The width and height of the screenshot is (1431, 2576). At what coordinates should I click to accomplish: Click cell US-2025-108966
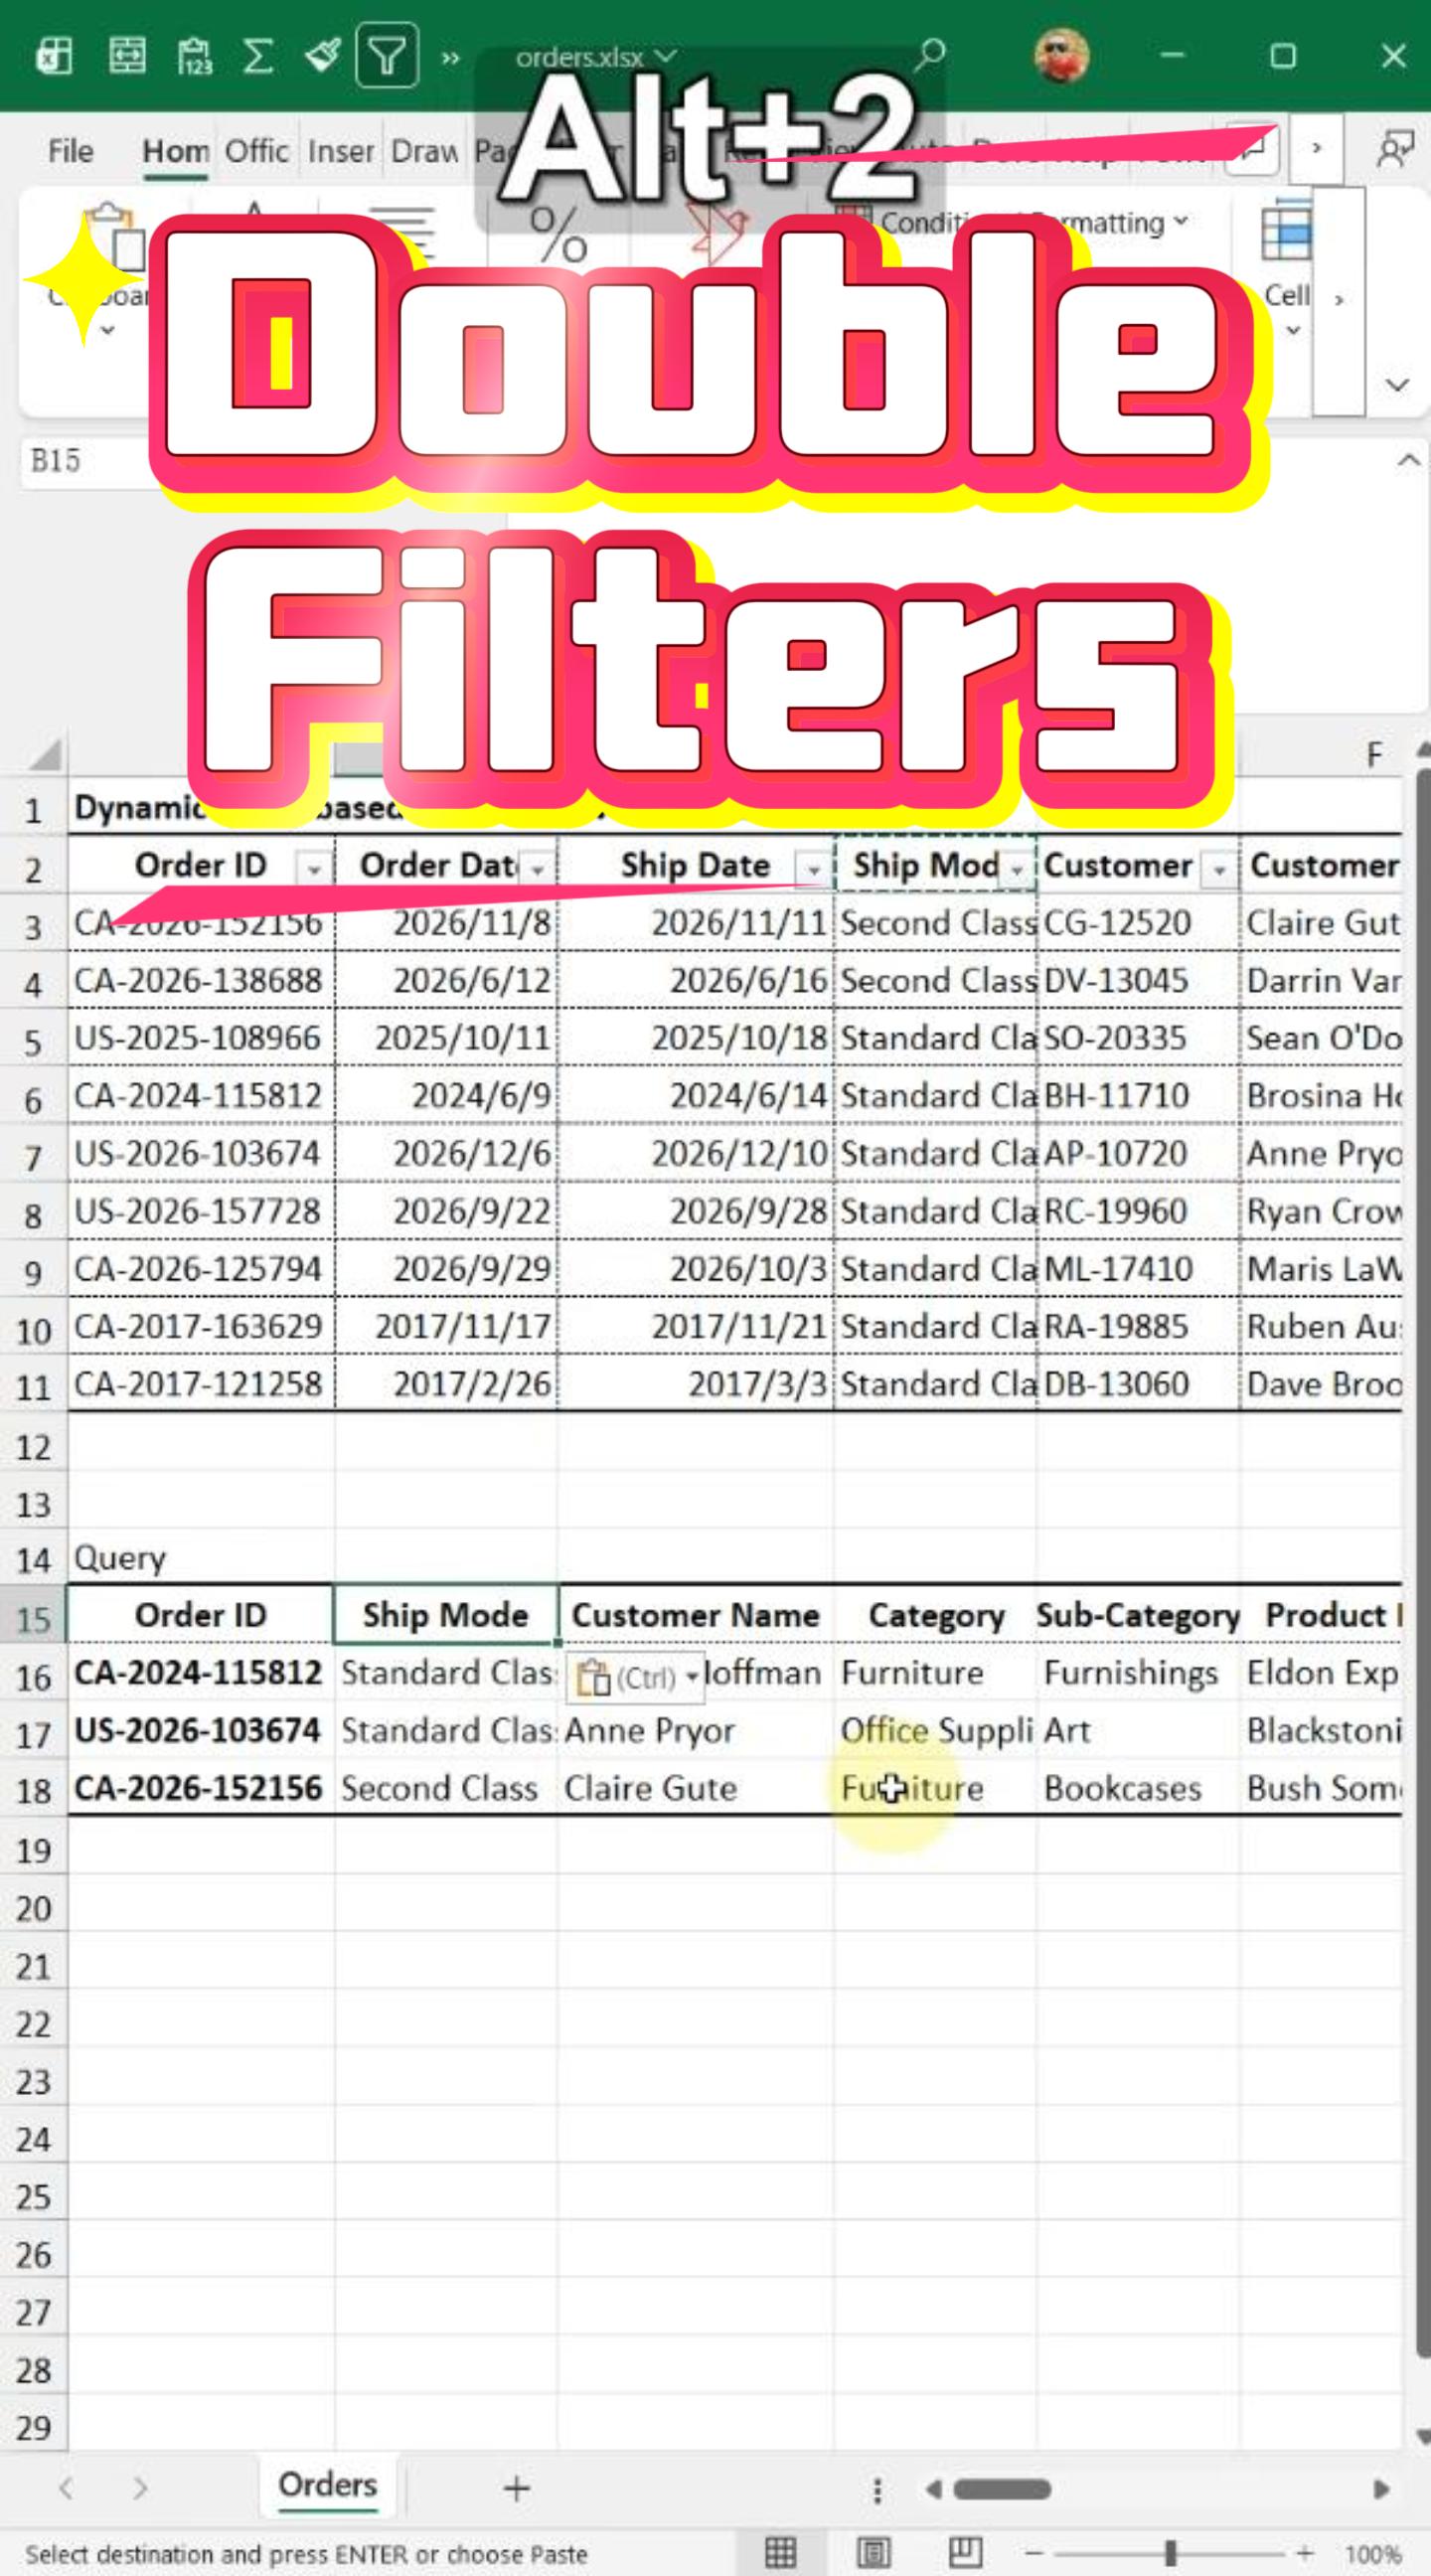(x=199, y=1039)
